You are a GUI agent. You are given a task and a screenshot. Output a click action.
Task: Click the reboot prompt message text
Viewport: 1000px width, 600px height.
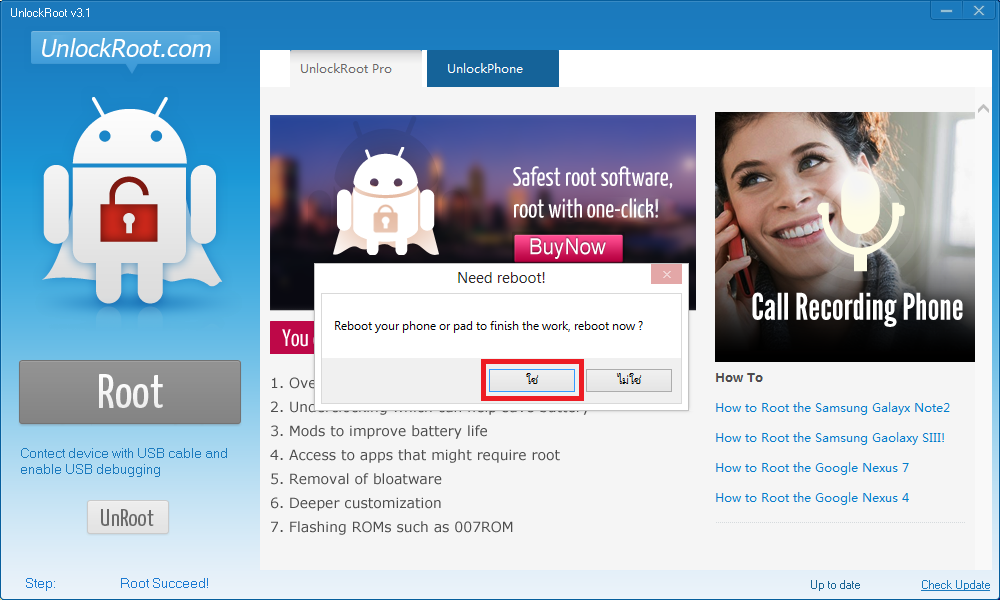pyautogui.click(x=489, y=326)
